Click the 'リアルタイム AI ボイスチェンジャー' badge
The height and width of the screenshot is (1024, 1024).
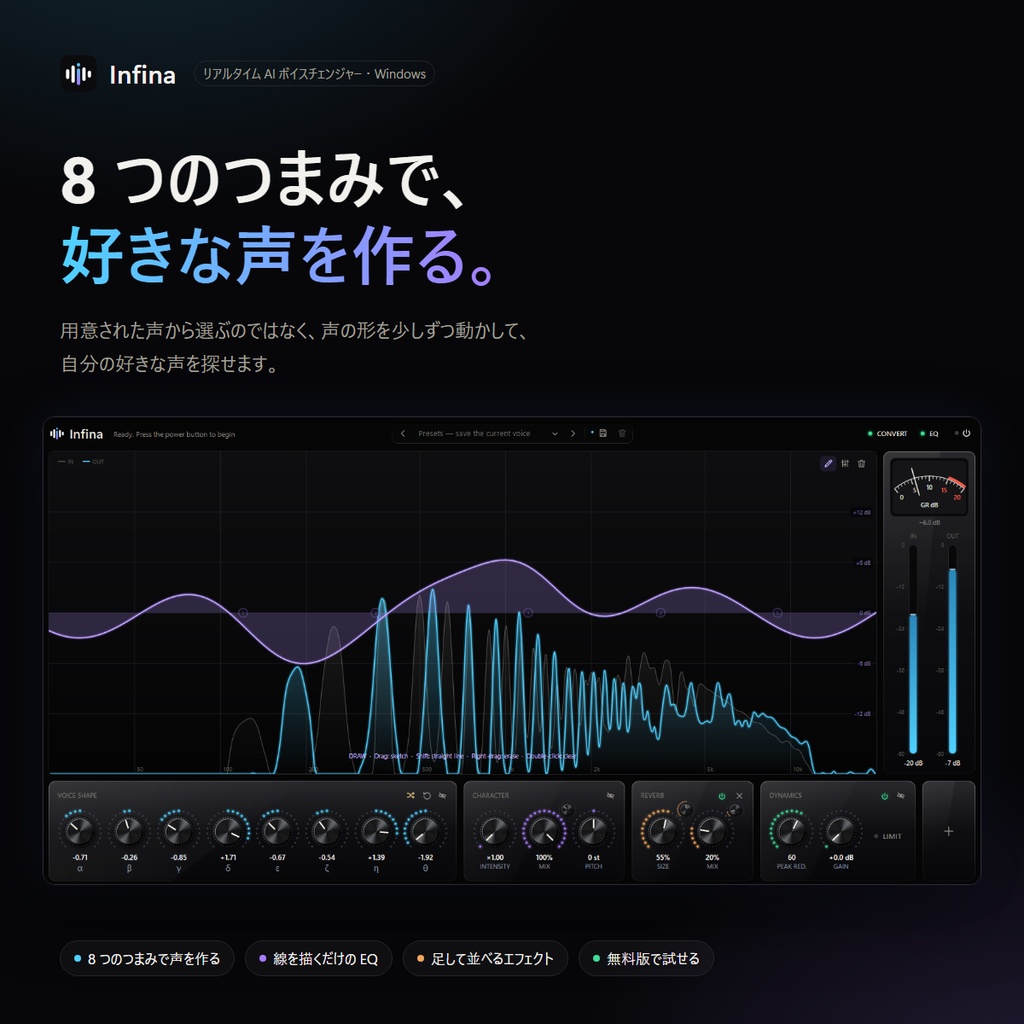(x=314, y=74)
